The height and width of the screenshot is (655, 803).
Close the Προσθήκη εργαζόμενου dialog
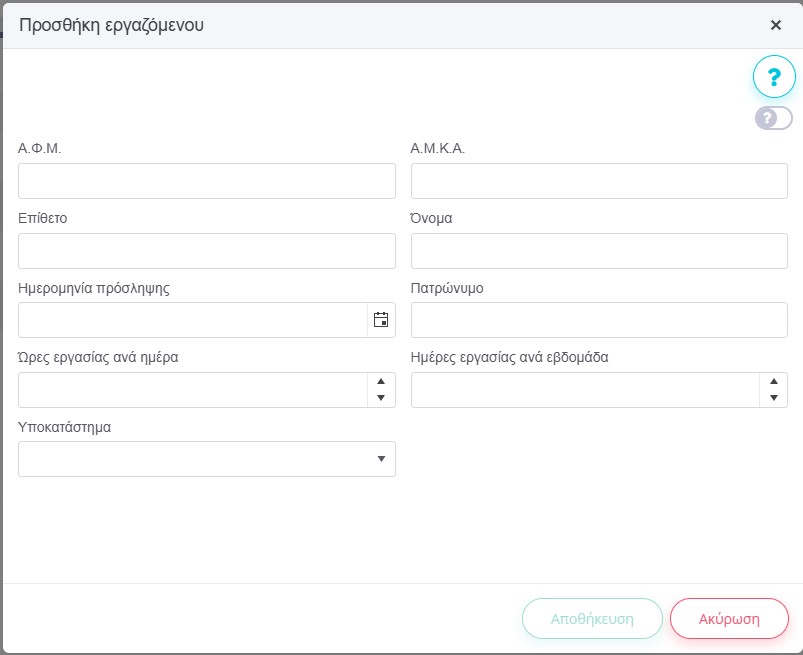pyautogui.click(x=775, y=25)
